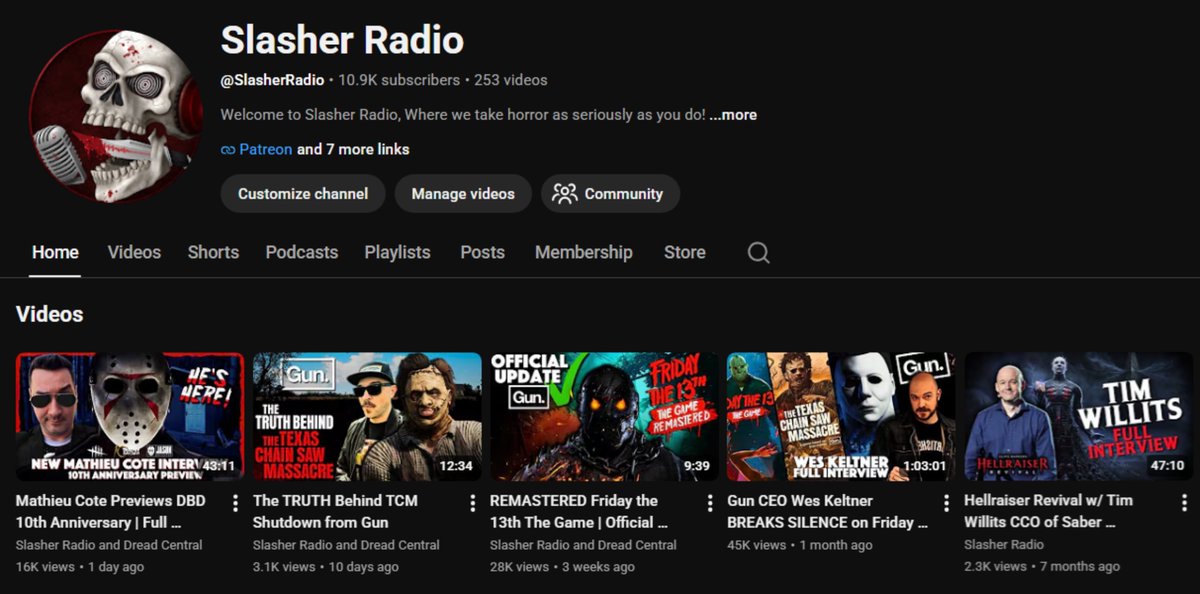Switch to the Posts tab

click(482, 252)
